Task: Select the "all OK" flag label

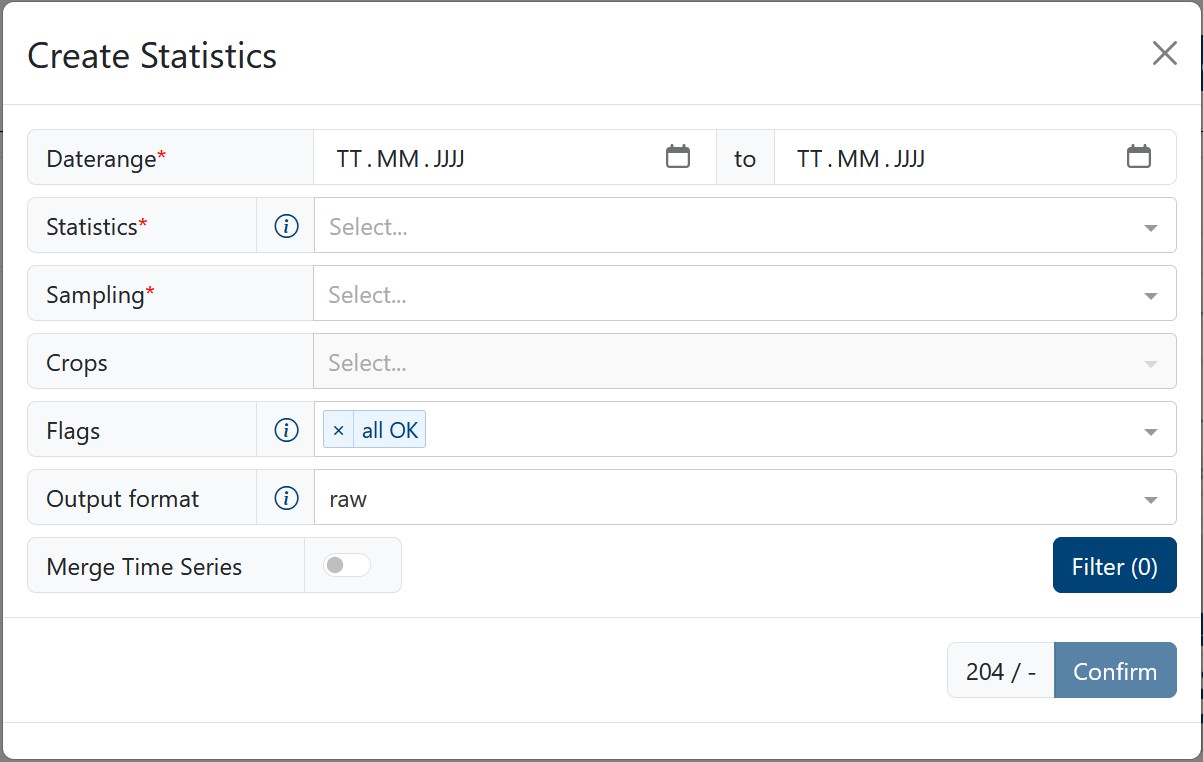Action: (390, 429)
